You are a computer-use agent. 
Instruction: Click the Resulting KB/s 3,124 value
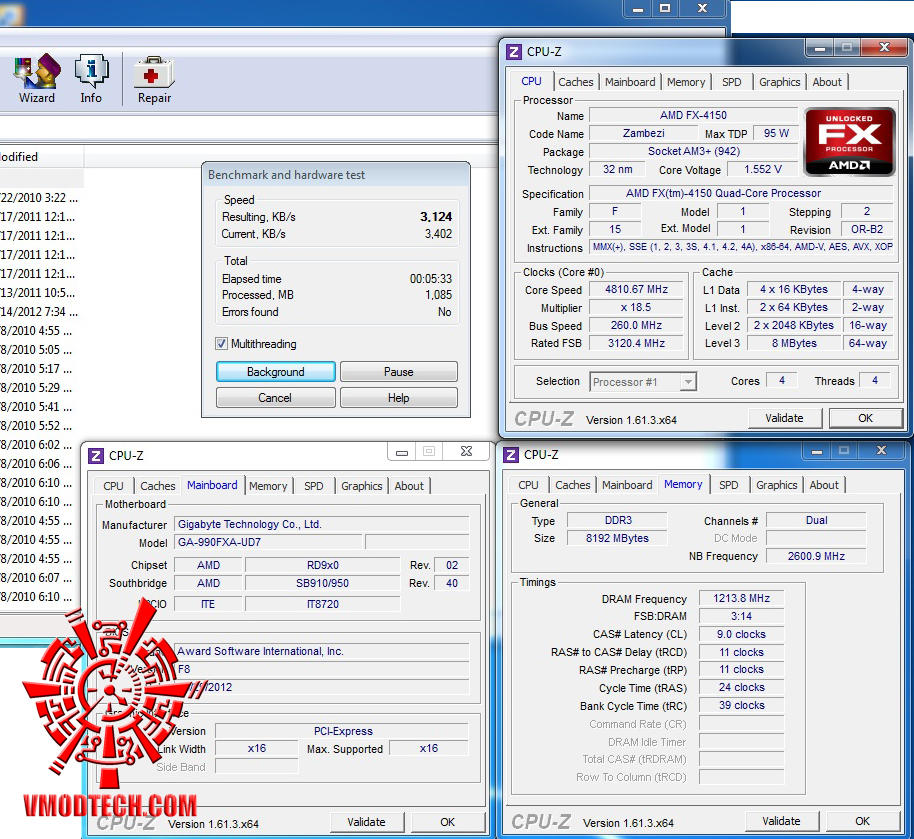pyautogui.click(x=436, y=217)
